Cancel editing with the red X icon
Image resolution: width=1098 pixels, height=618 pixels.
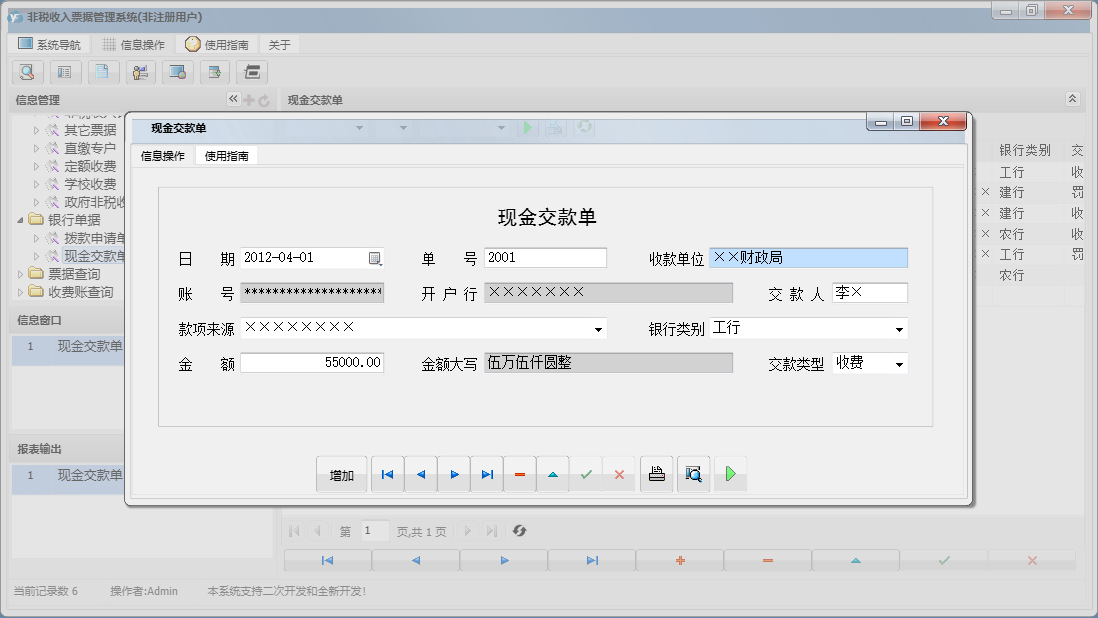point(619,474)
